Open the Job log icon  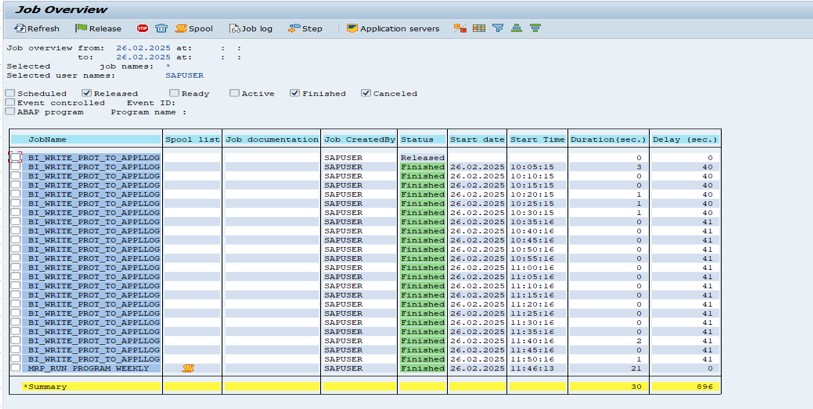(235, 29)
